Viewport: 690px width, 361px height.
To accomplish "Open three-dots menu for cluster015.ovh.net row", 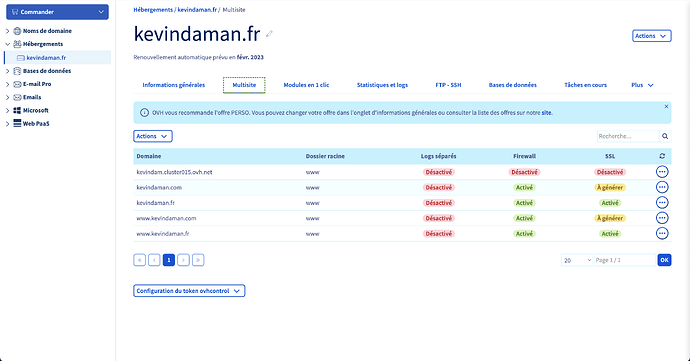I will 662,172.
